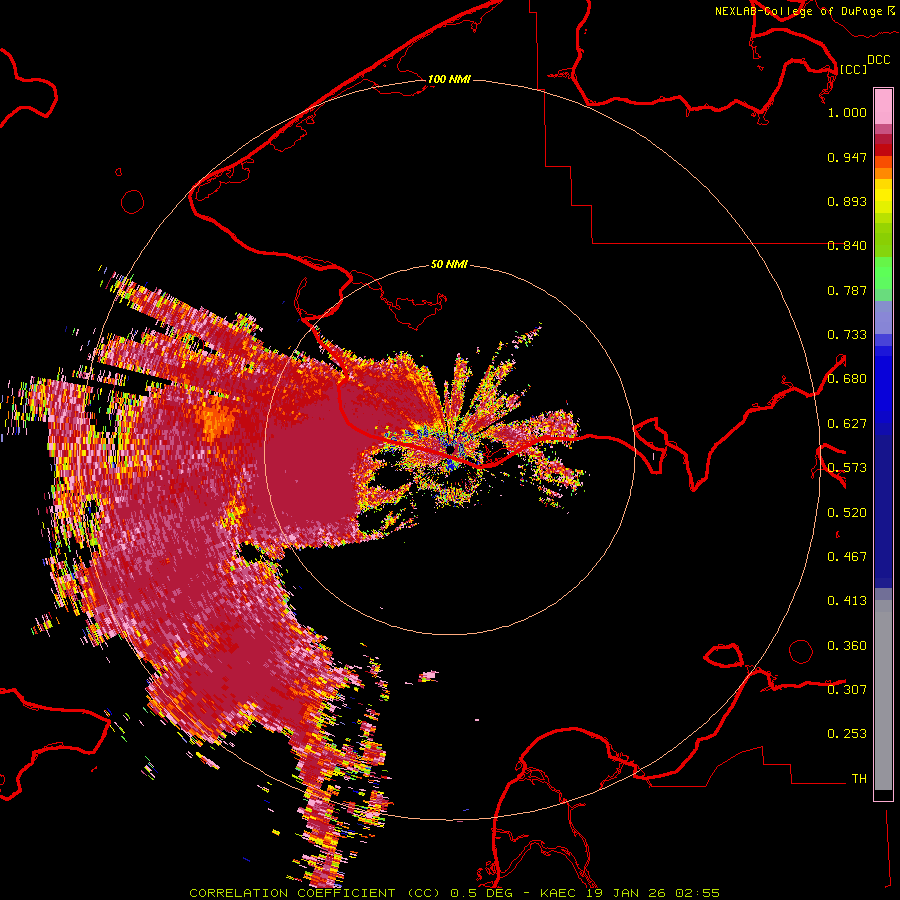Click the 0.733 color scale label
This screenshot has width=900, height=900.
847,335
